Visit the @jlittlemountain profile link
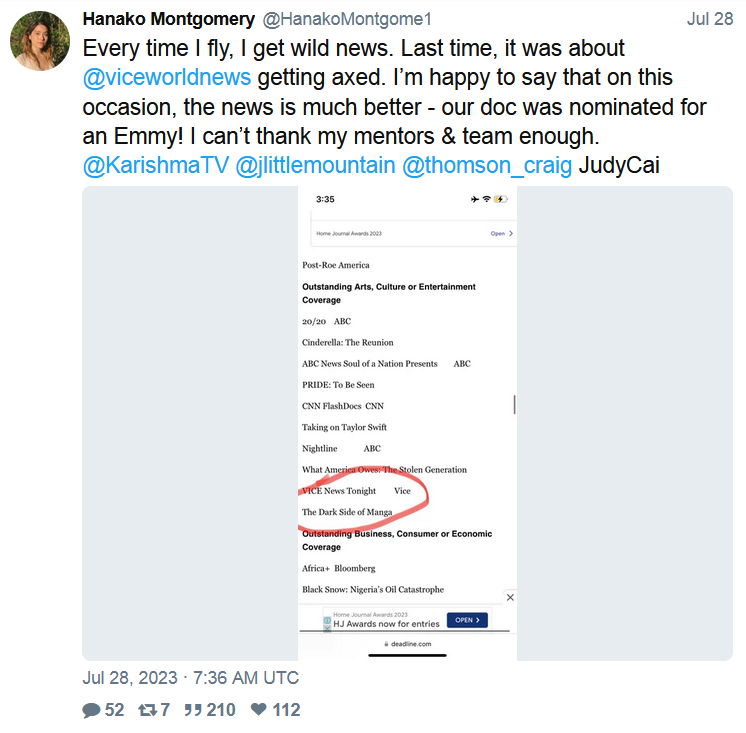The width and height of the screenshot is (746, 733). pos(315,165)
